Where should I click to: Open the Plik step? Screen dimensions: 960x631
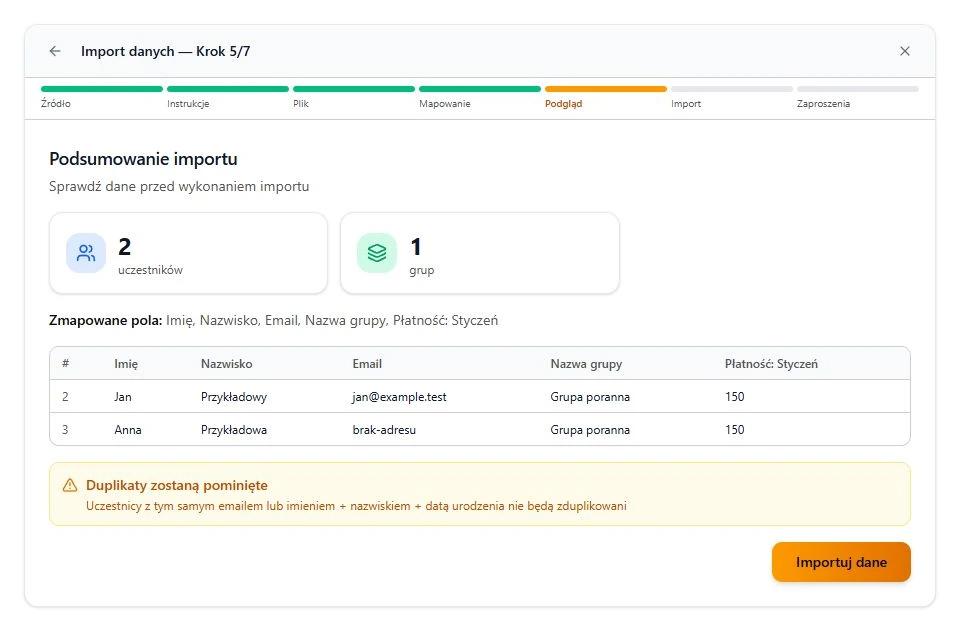pyautogui.click(x=354, y=97)
